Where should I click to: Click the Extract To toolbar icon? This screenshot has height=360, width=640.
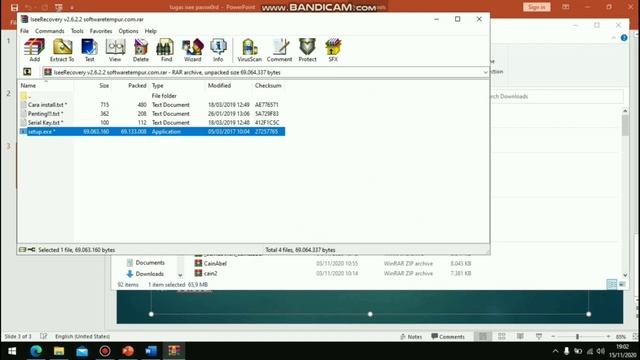tap(62, 50)
